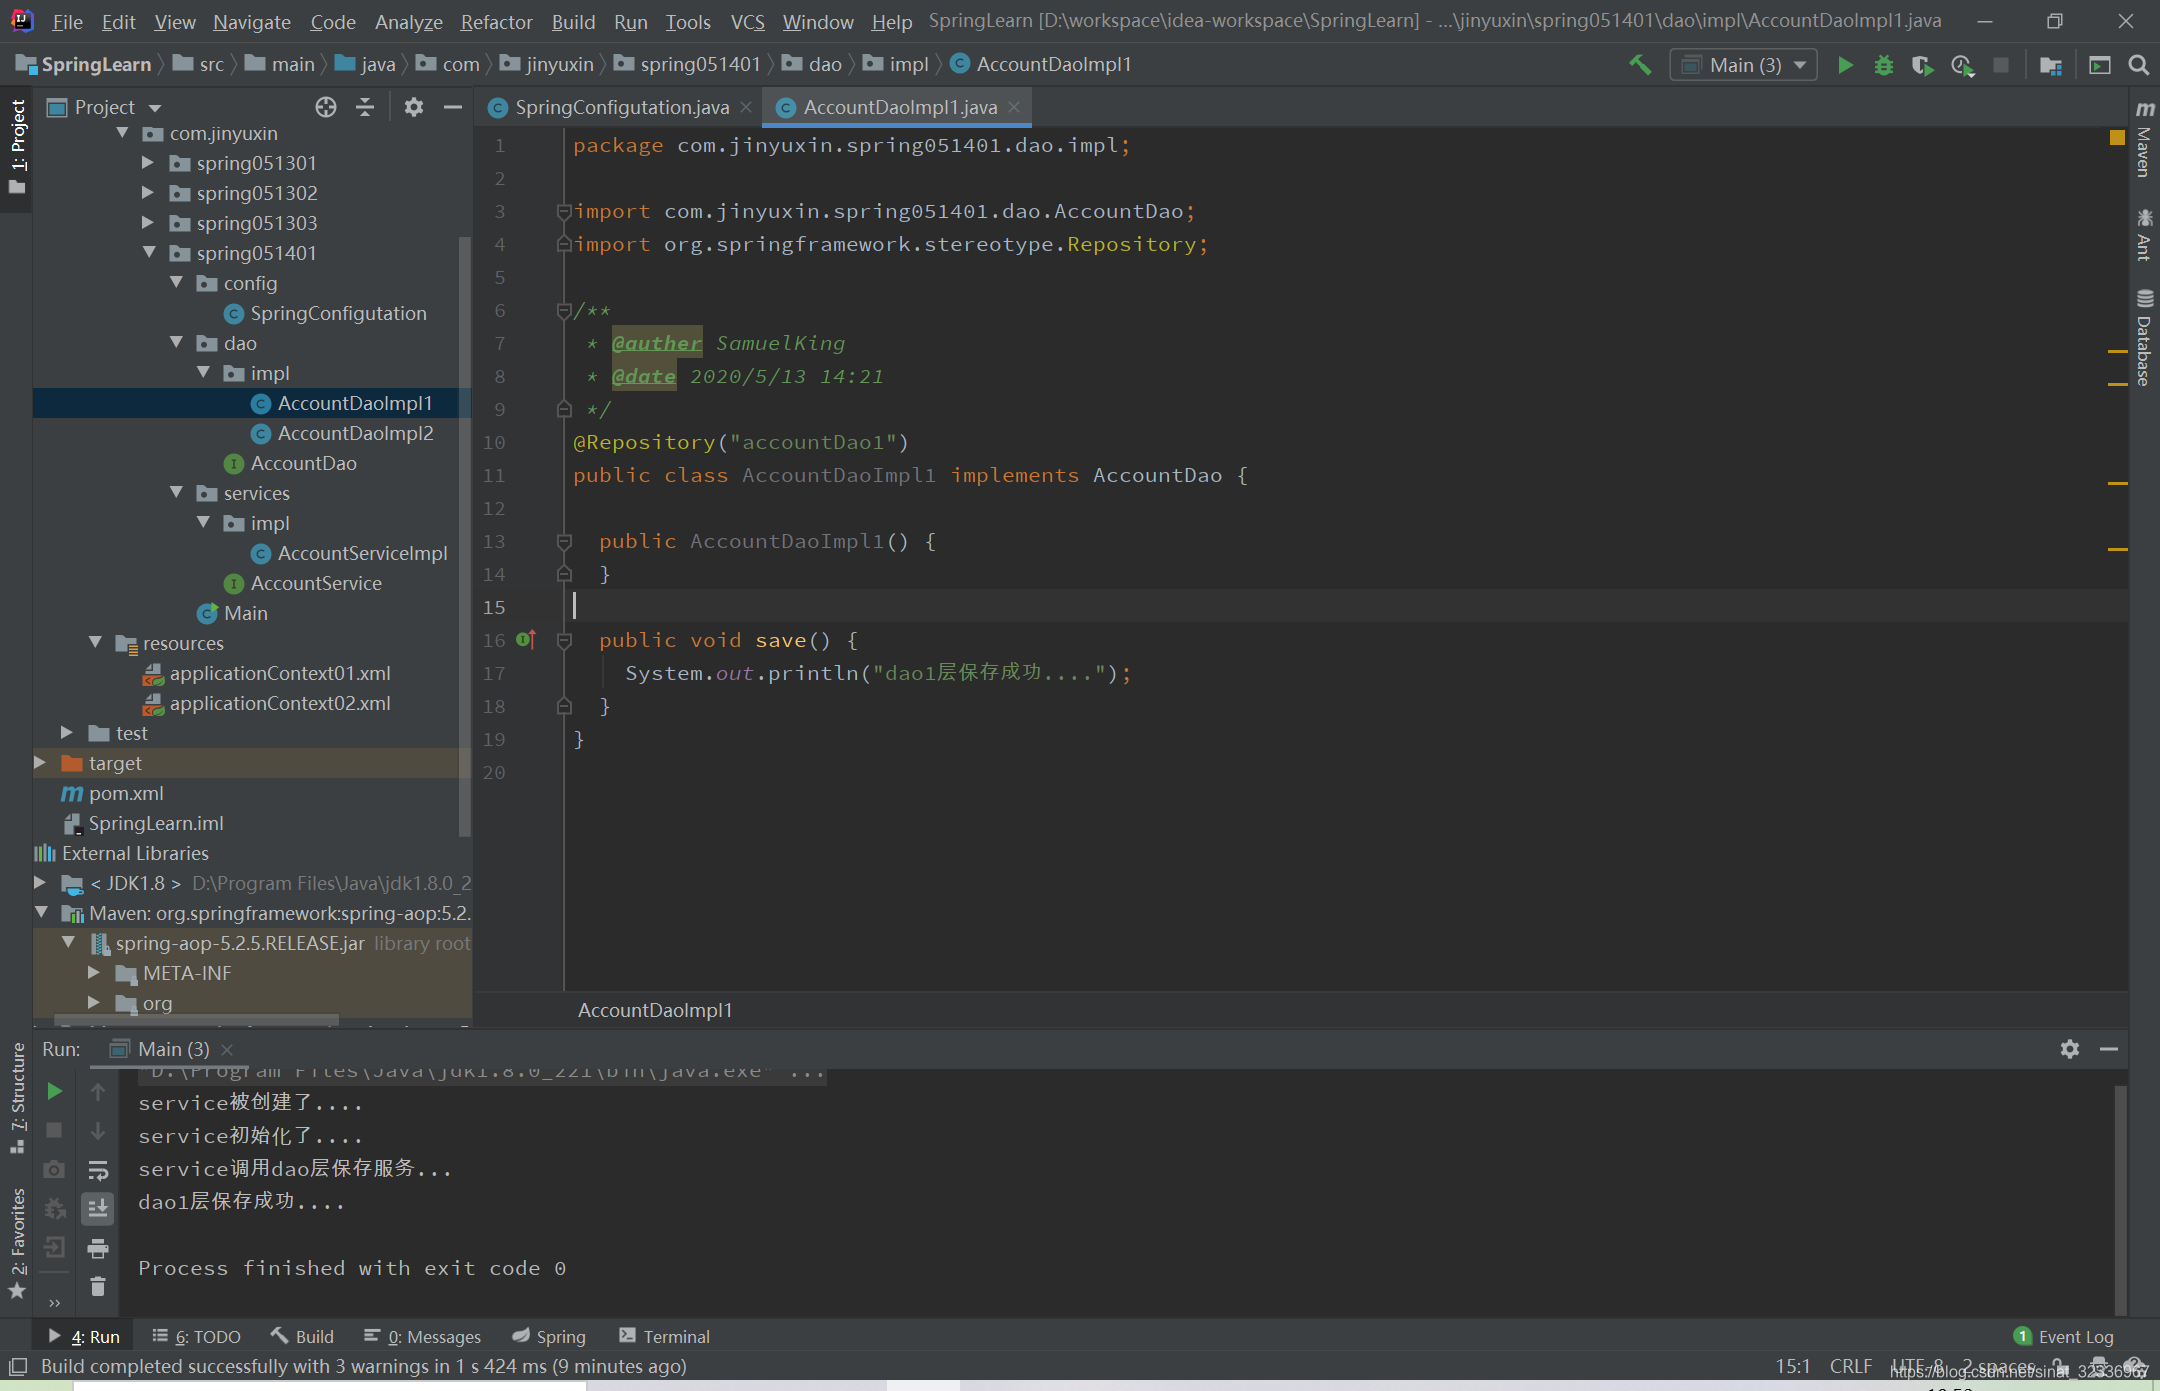2160x1391 pixels.
Task: Collapse all in Project panel
Action: 365,107
